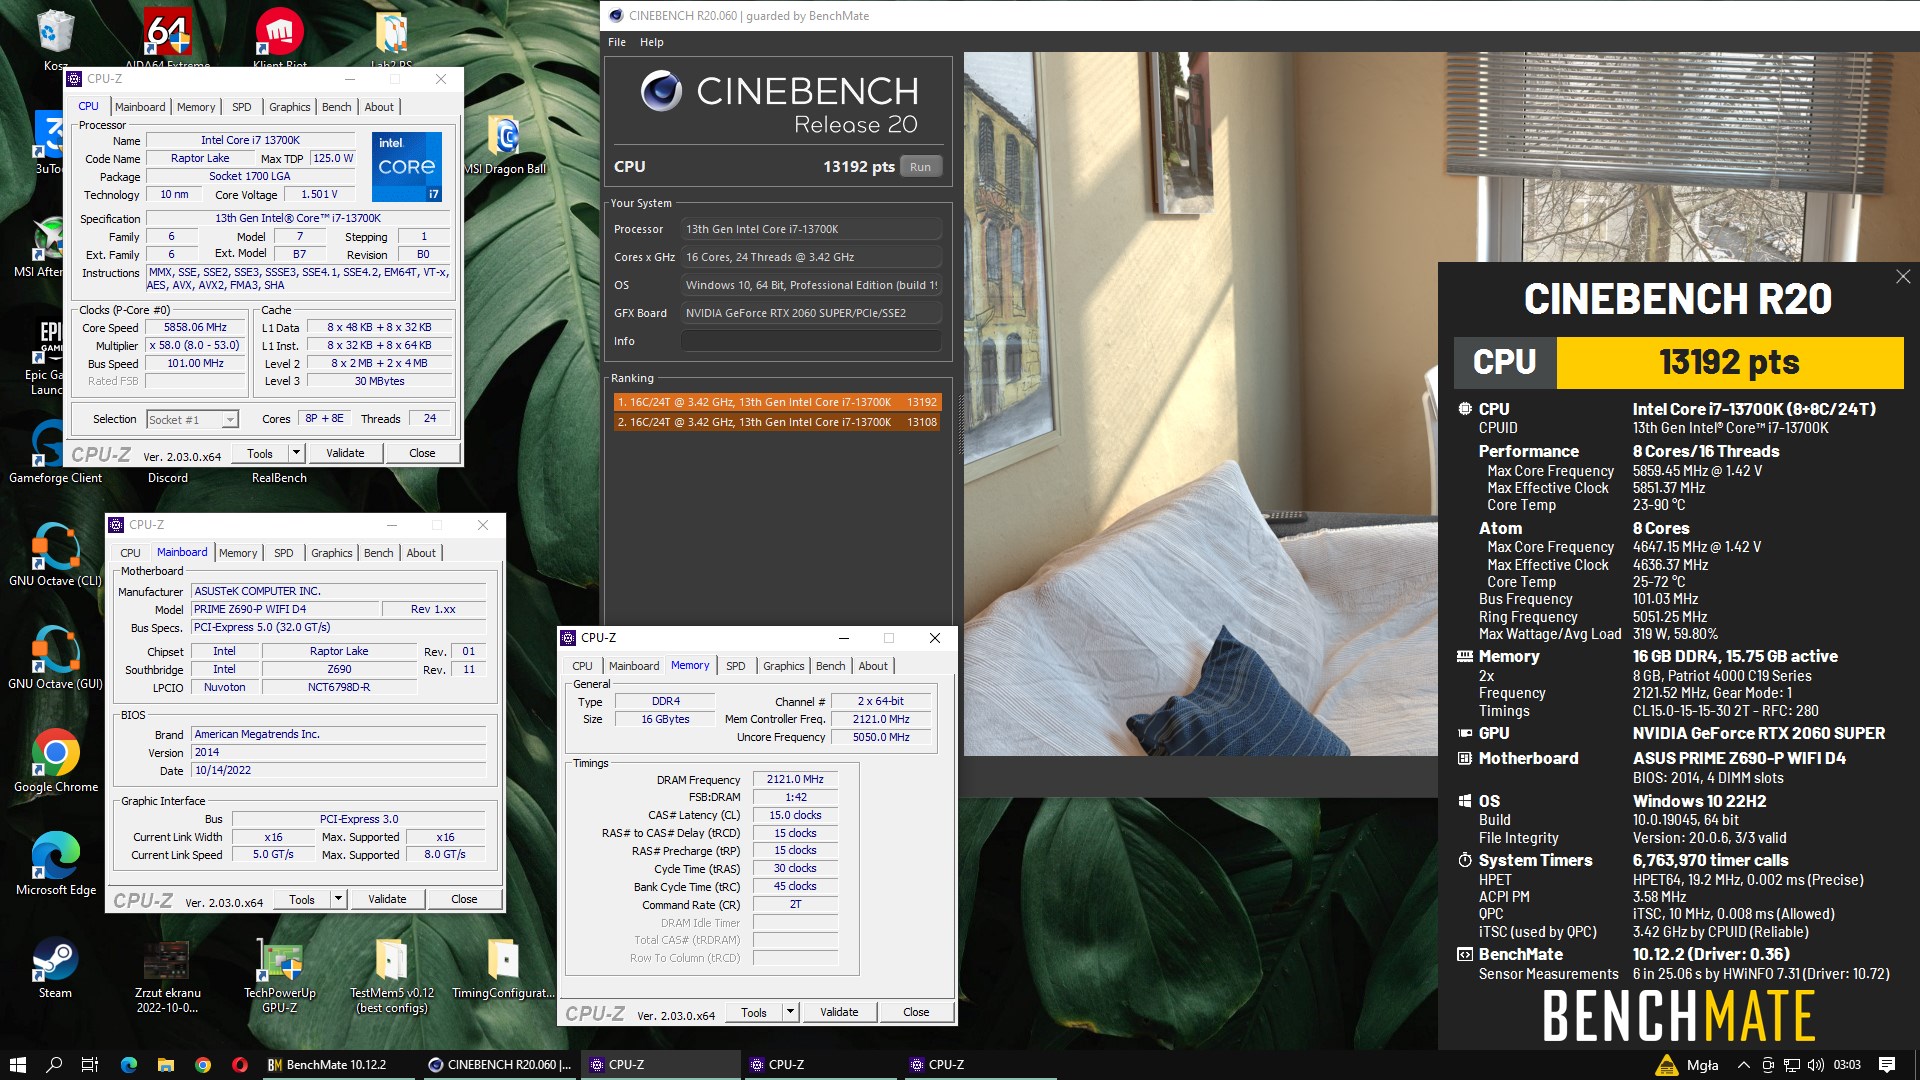This screenshot has width=1920, height=1080.
Task: Switch to BenchMate 10.12.2 taskbar button
Action: pos(337,1065)
